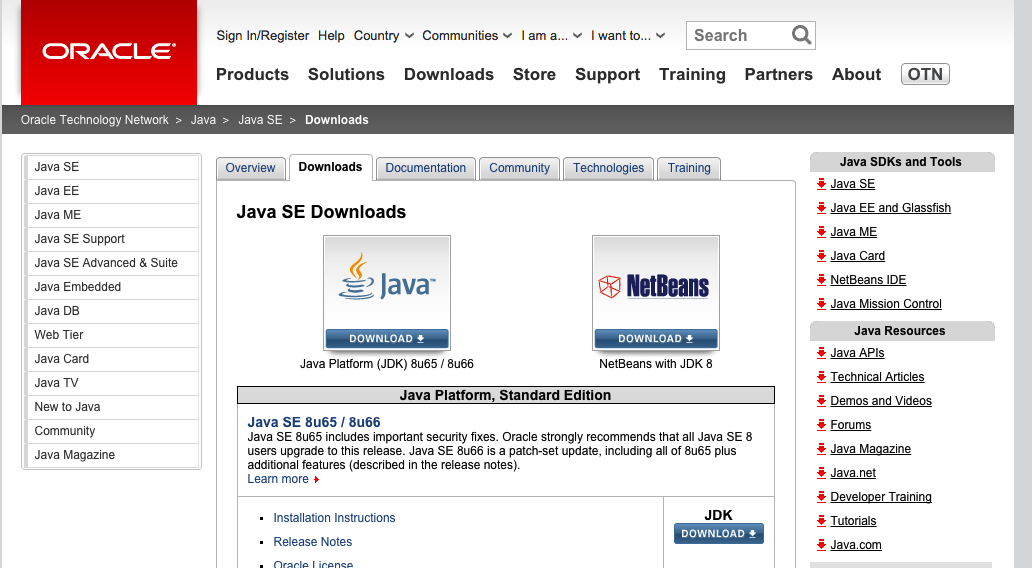
Task: Click red arrow icon beside Developer Training
Action: 821,497
